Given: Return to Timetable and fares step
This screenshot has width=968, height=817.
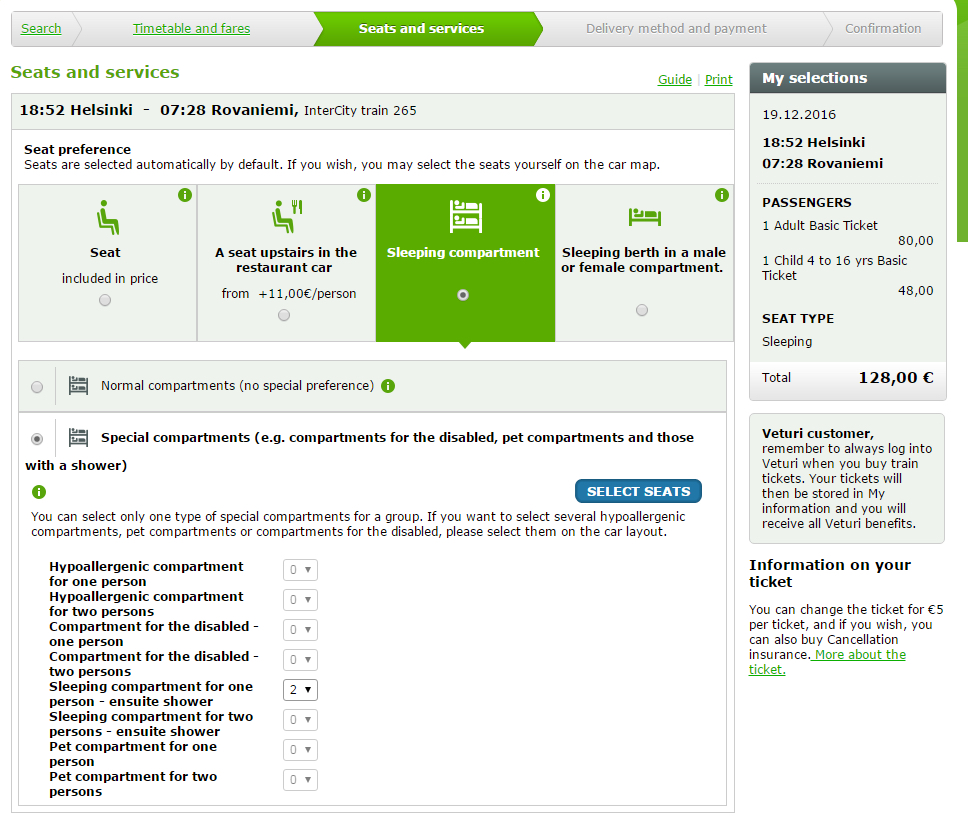Looking at the screenshot, I should 191,29.
